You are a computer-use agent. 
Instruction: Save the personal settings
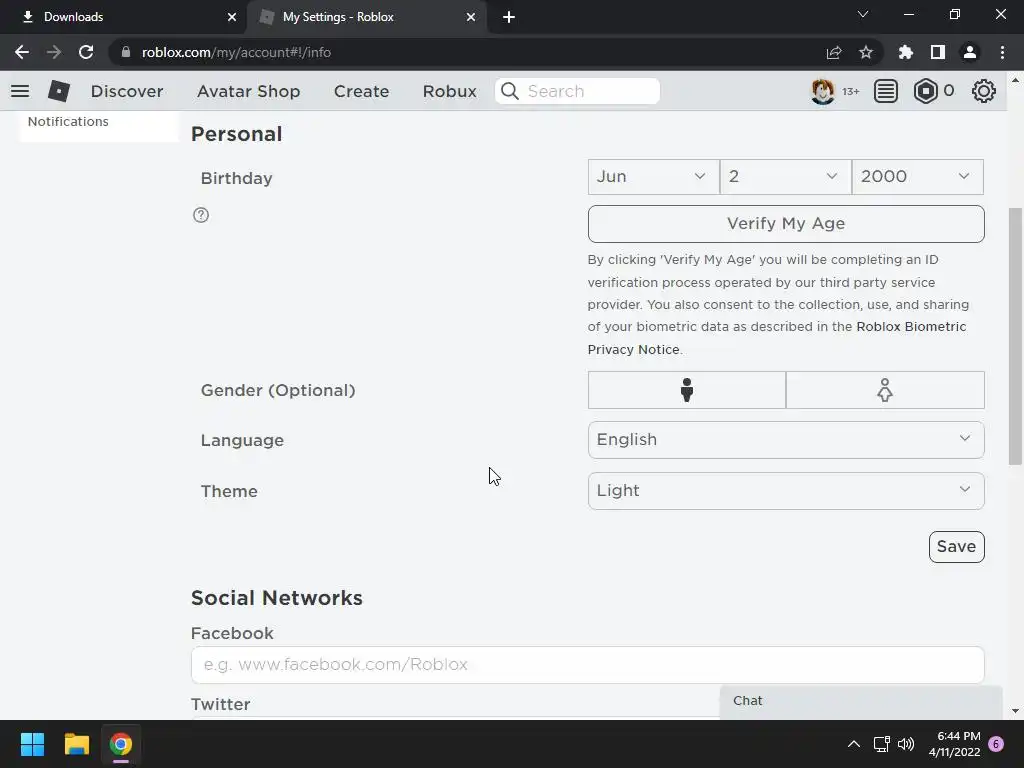click(x=956, y=547)
